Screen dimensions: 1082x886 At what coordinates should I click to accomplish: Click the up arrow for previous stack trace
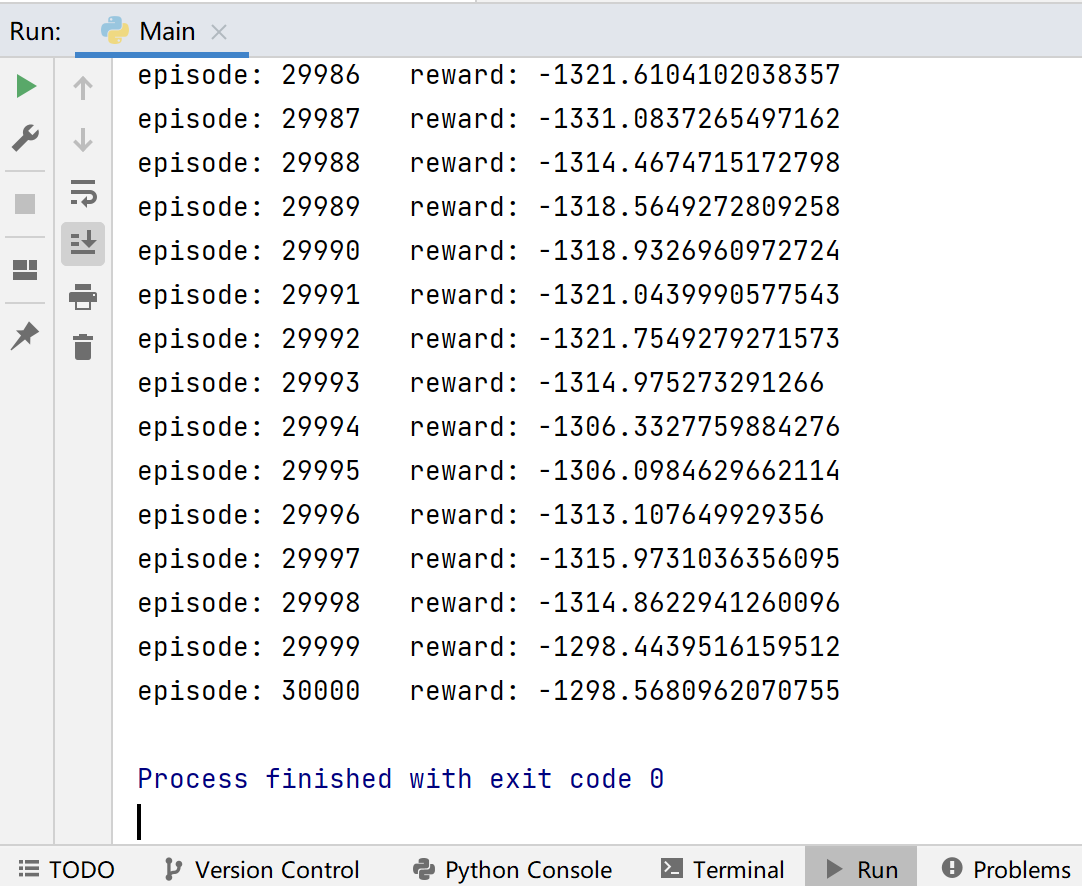(x=83, y=88)
